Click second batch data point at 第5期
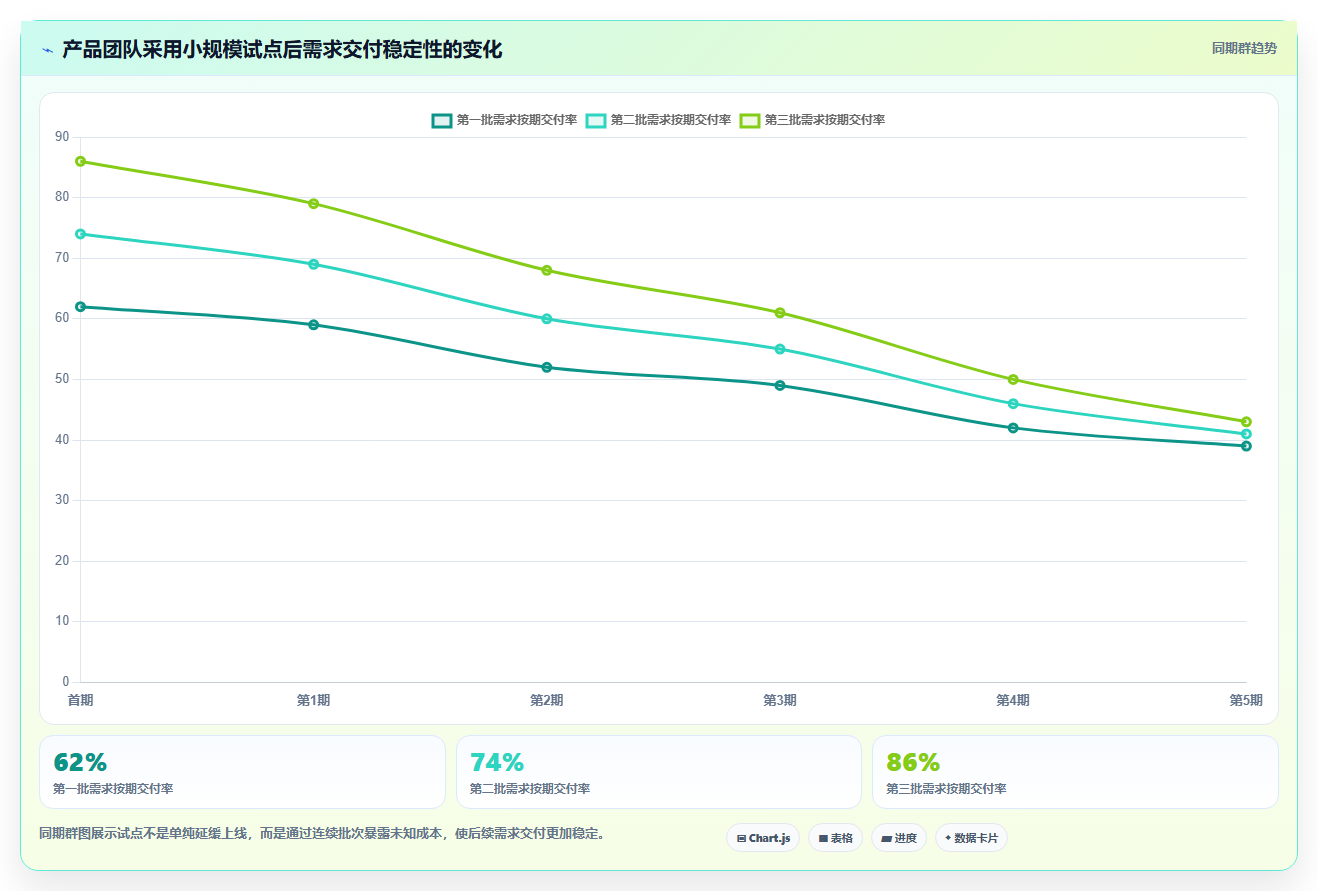This screenshot has width=1318, height=891. click(1246, 434)
